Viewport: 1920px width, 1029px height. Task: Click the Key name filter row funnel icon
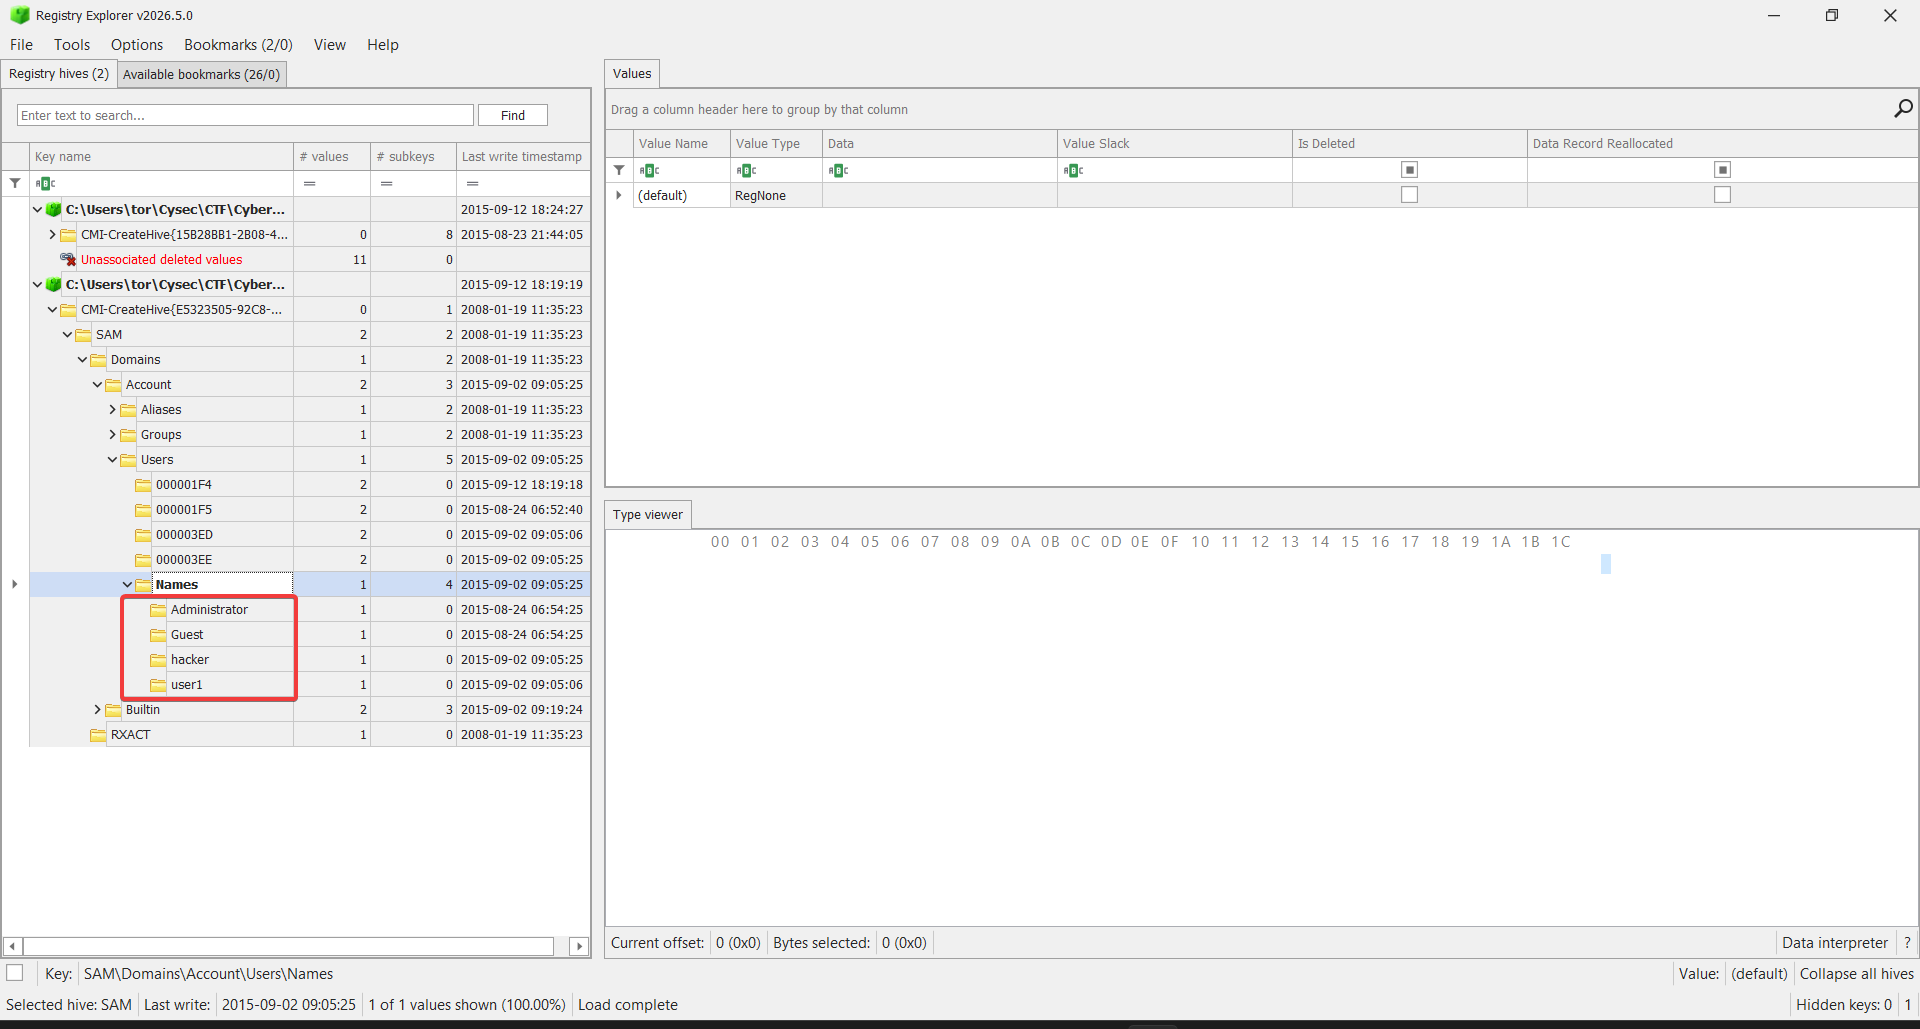click(x=15, y=183)
